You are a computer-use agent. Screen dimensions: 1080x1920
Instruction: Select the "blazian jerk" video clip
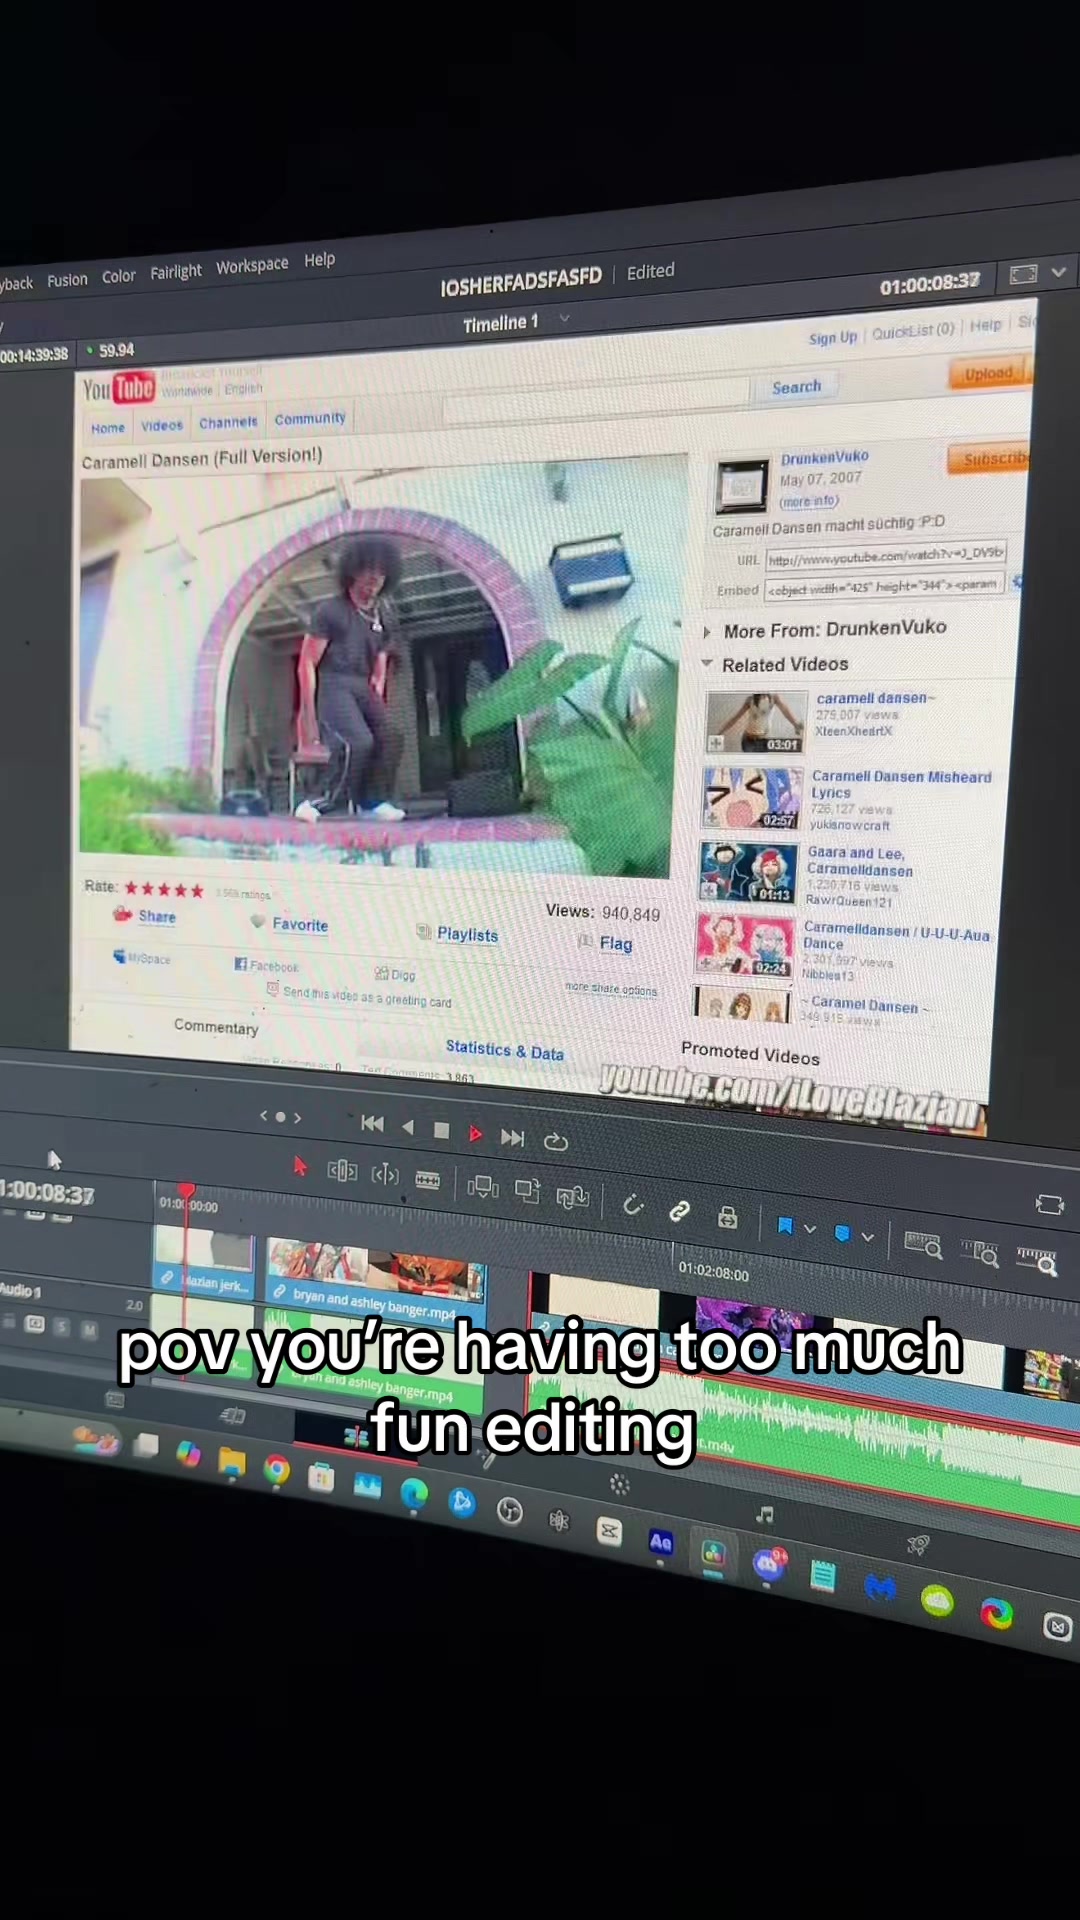(x=204, y=1263)
